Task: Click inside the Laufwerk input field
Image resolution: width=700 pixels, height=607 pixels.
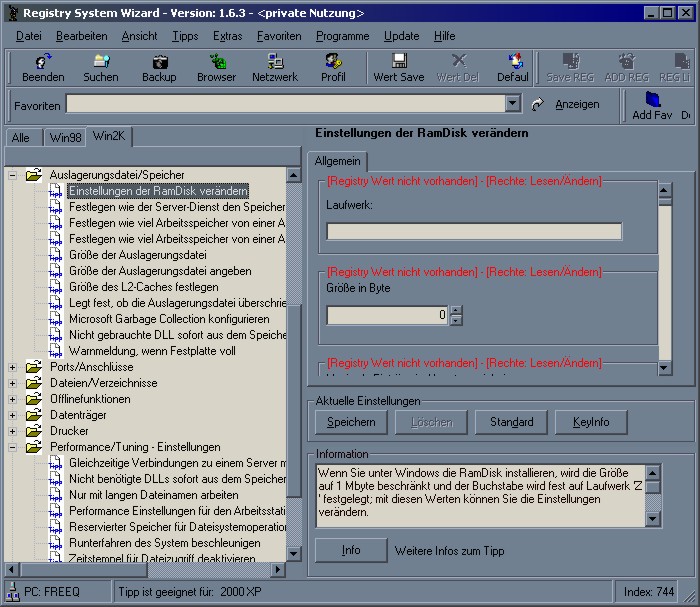Action: 474,231
